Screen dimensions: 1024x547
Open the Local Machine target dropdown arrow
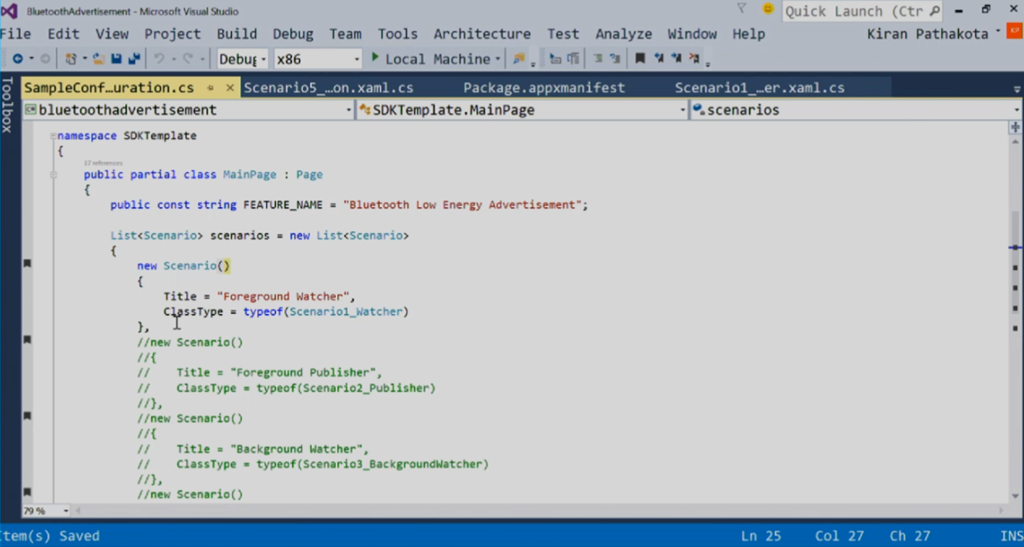coord(498,59)
